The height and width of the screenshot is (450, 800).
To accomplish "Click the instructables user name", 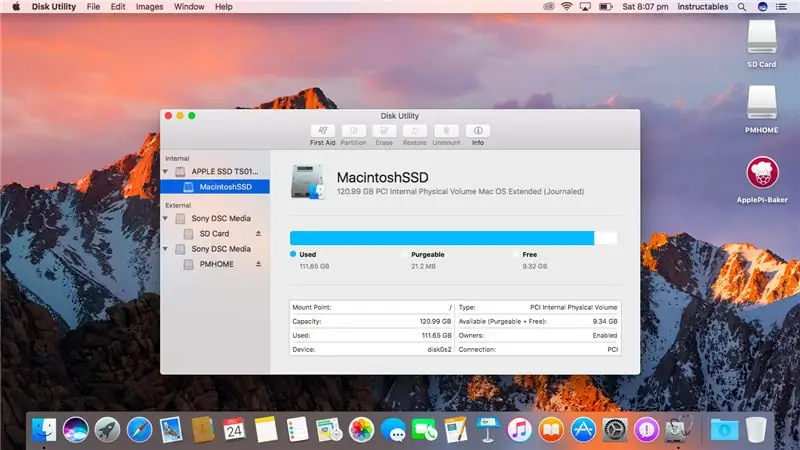I will tap(703, 7).
